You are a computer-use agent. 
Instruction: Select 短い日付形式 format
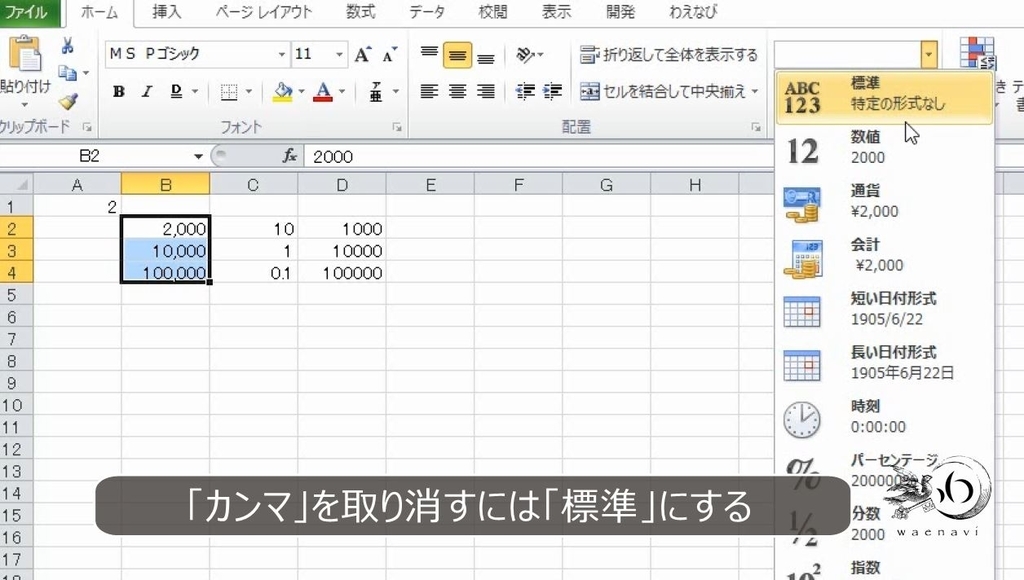(x=884, y=309)
